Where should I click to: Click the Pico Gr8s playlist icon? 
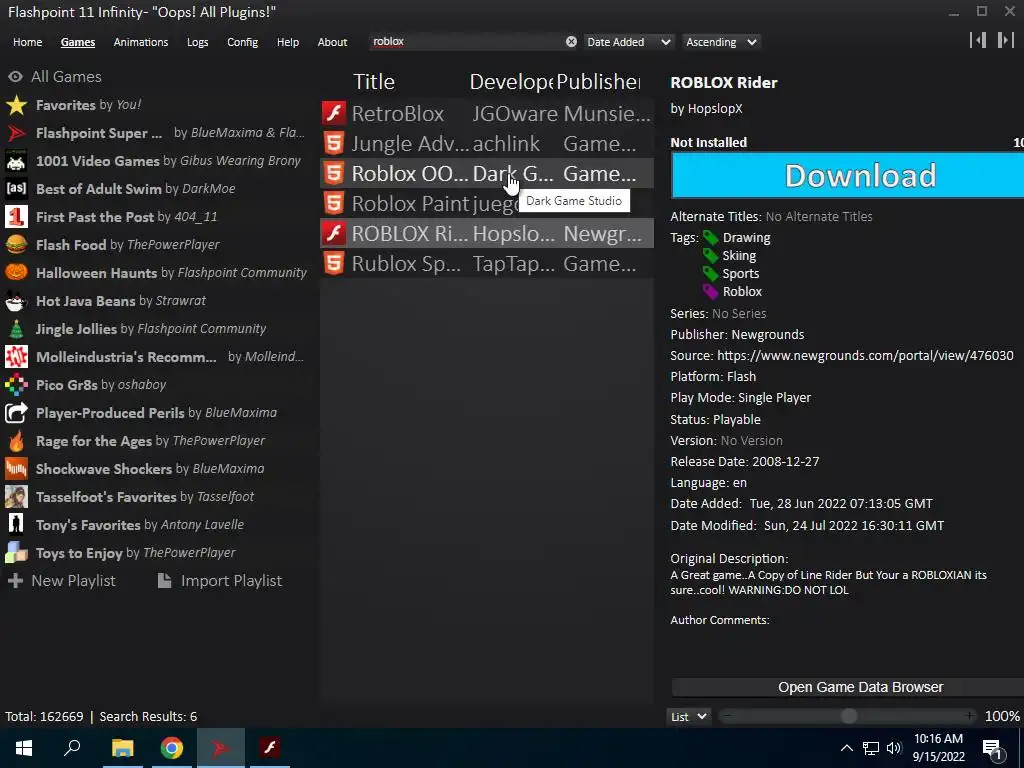tap(16, 385)
